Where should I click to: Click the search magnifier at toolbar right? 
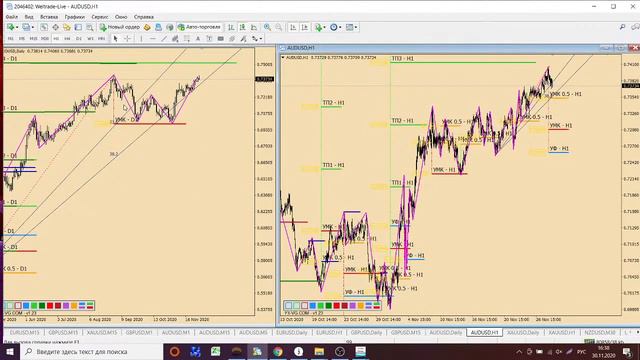pos(622,27)
